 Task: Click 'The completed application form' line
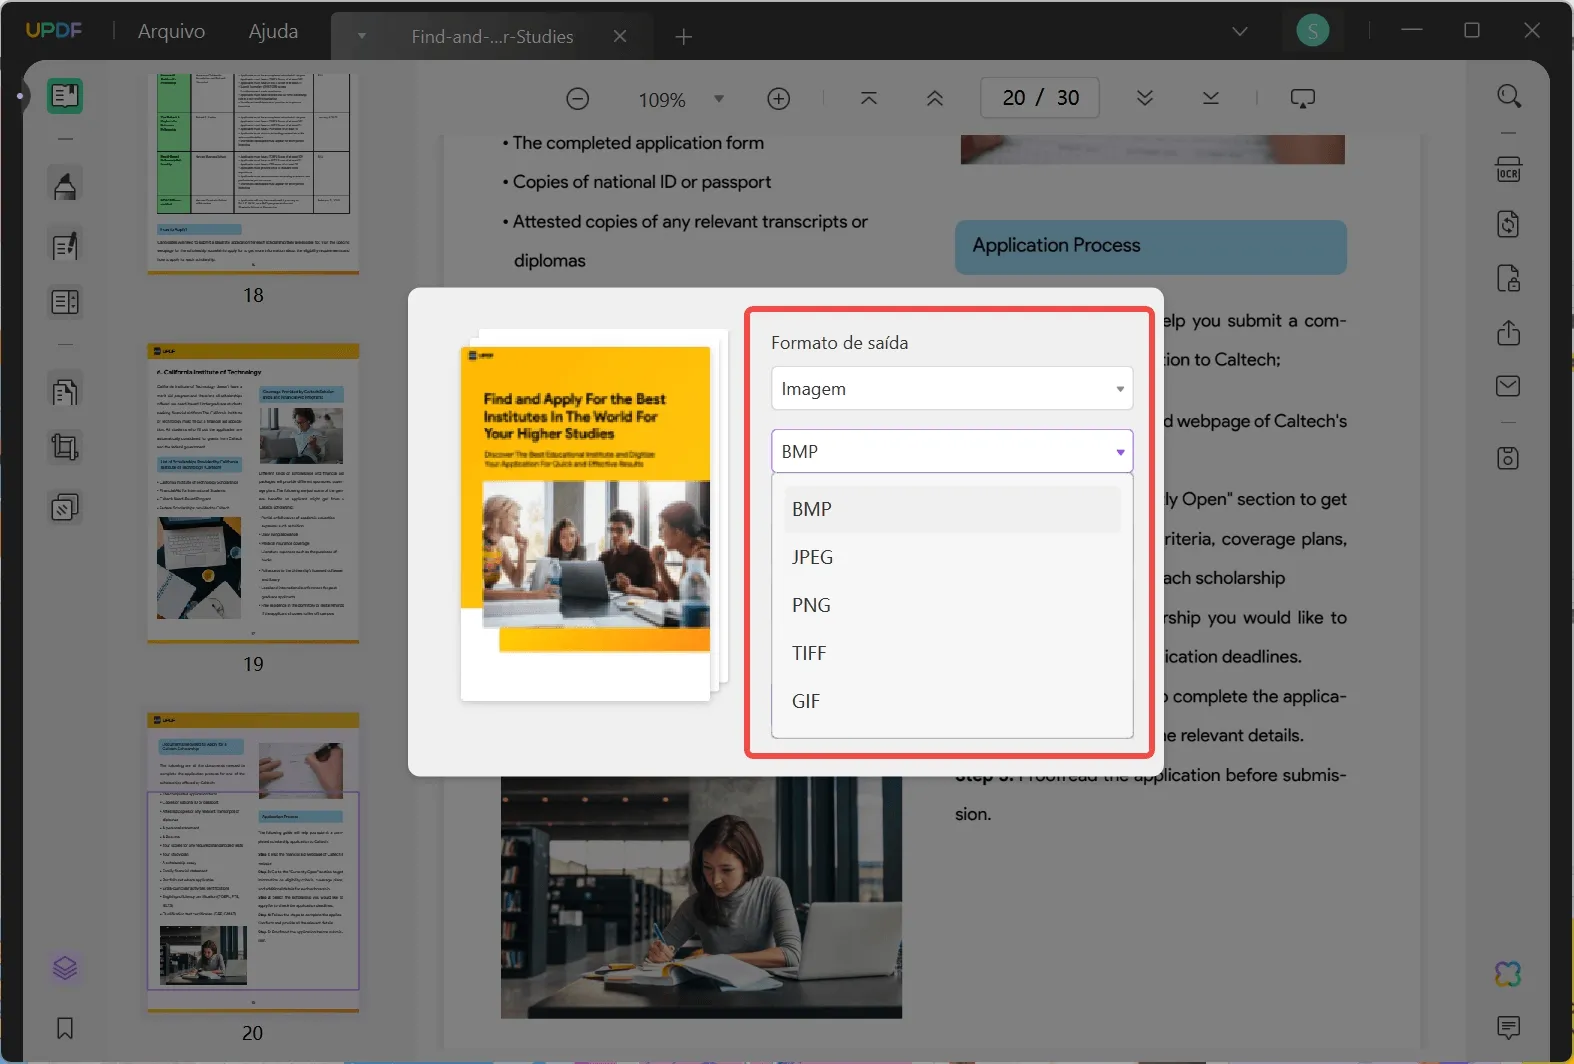[x=638, y=143]
